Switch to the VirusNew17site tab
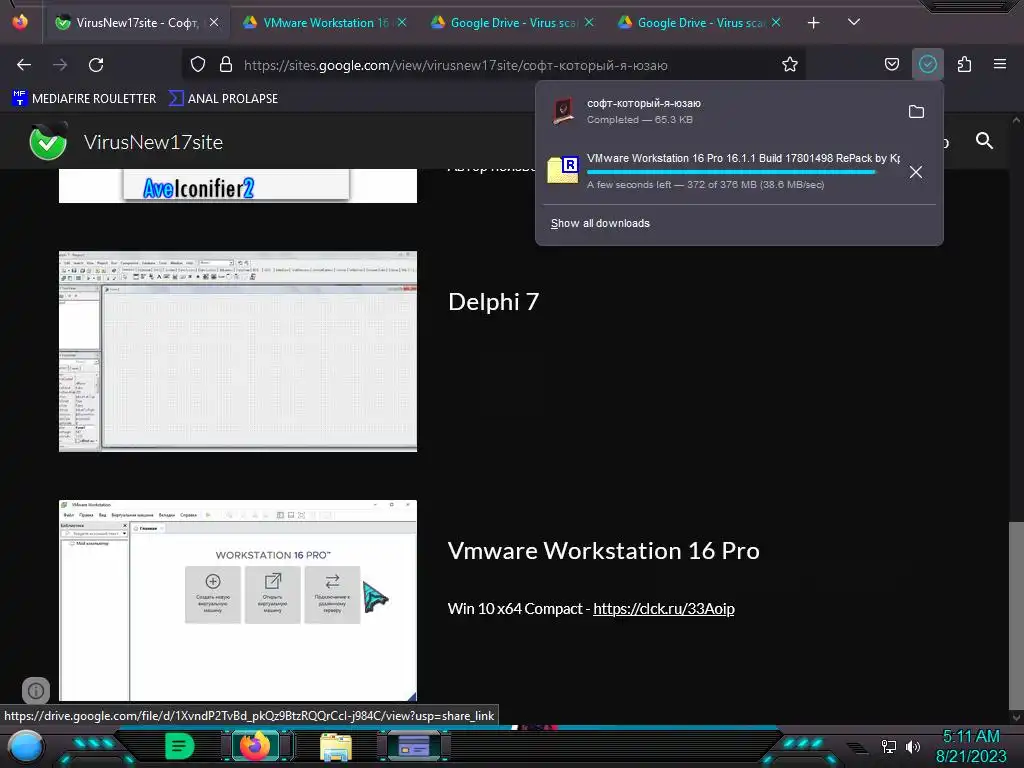 tap(138, 23)
